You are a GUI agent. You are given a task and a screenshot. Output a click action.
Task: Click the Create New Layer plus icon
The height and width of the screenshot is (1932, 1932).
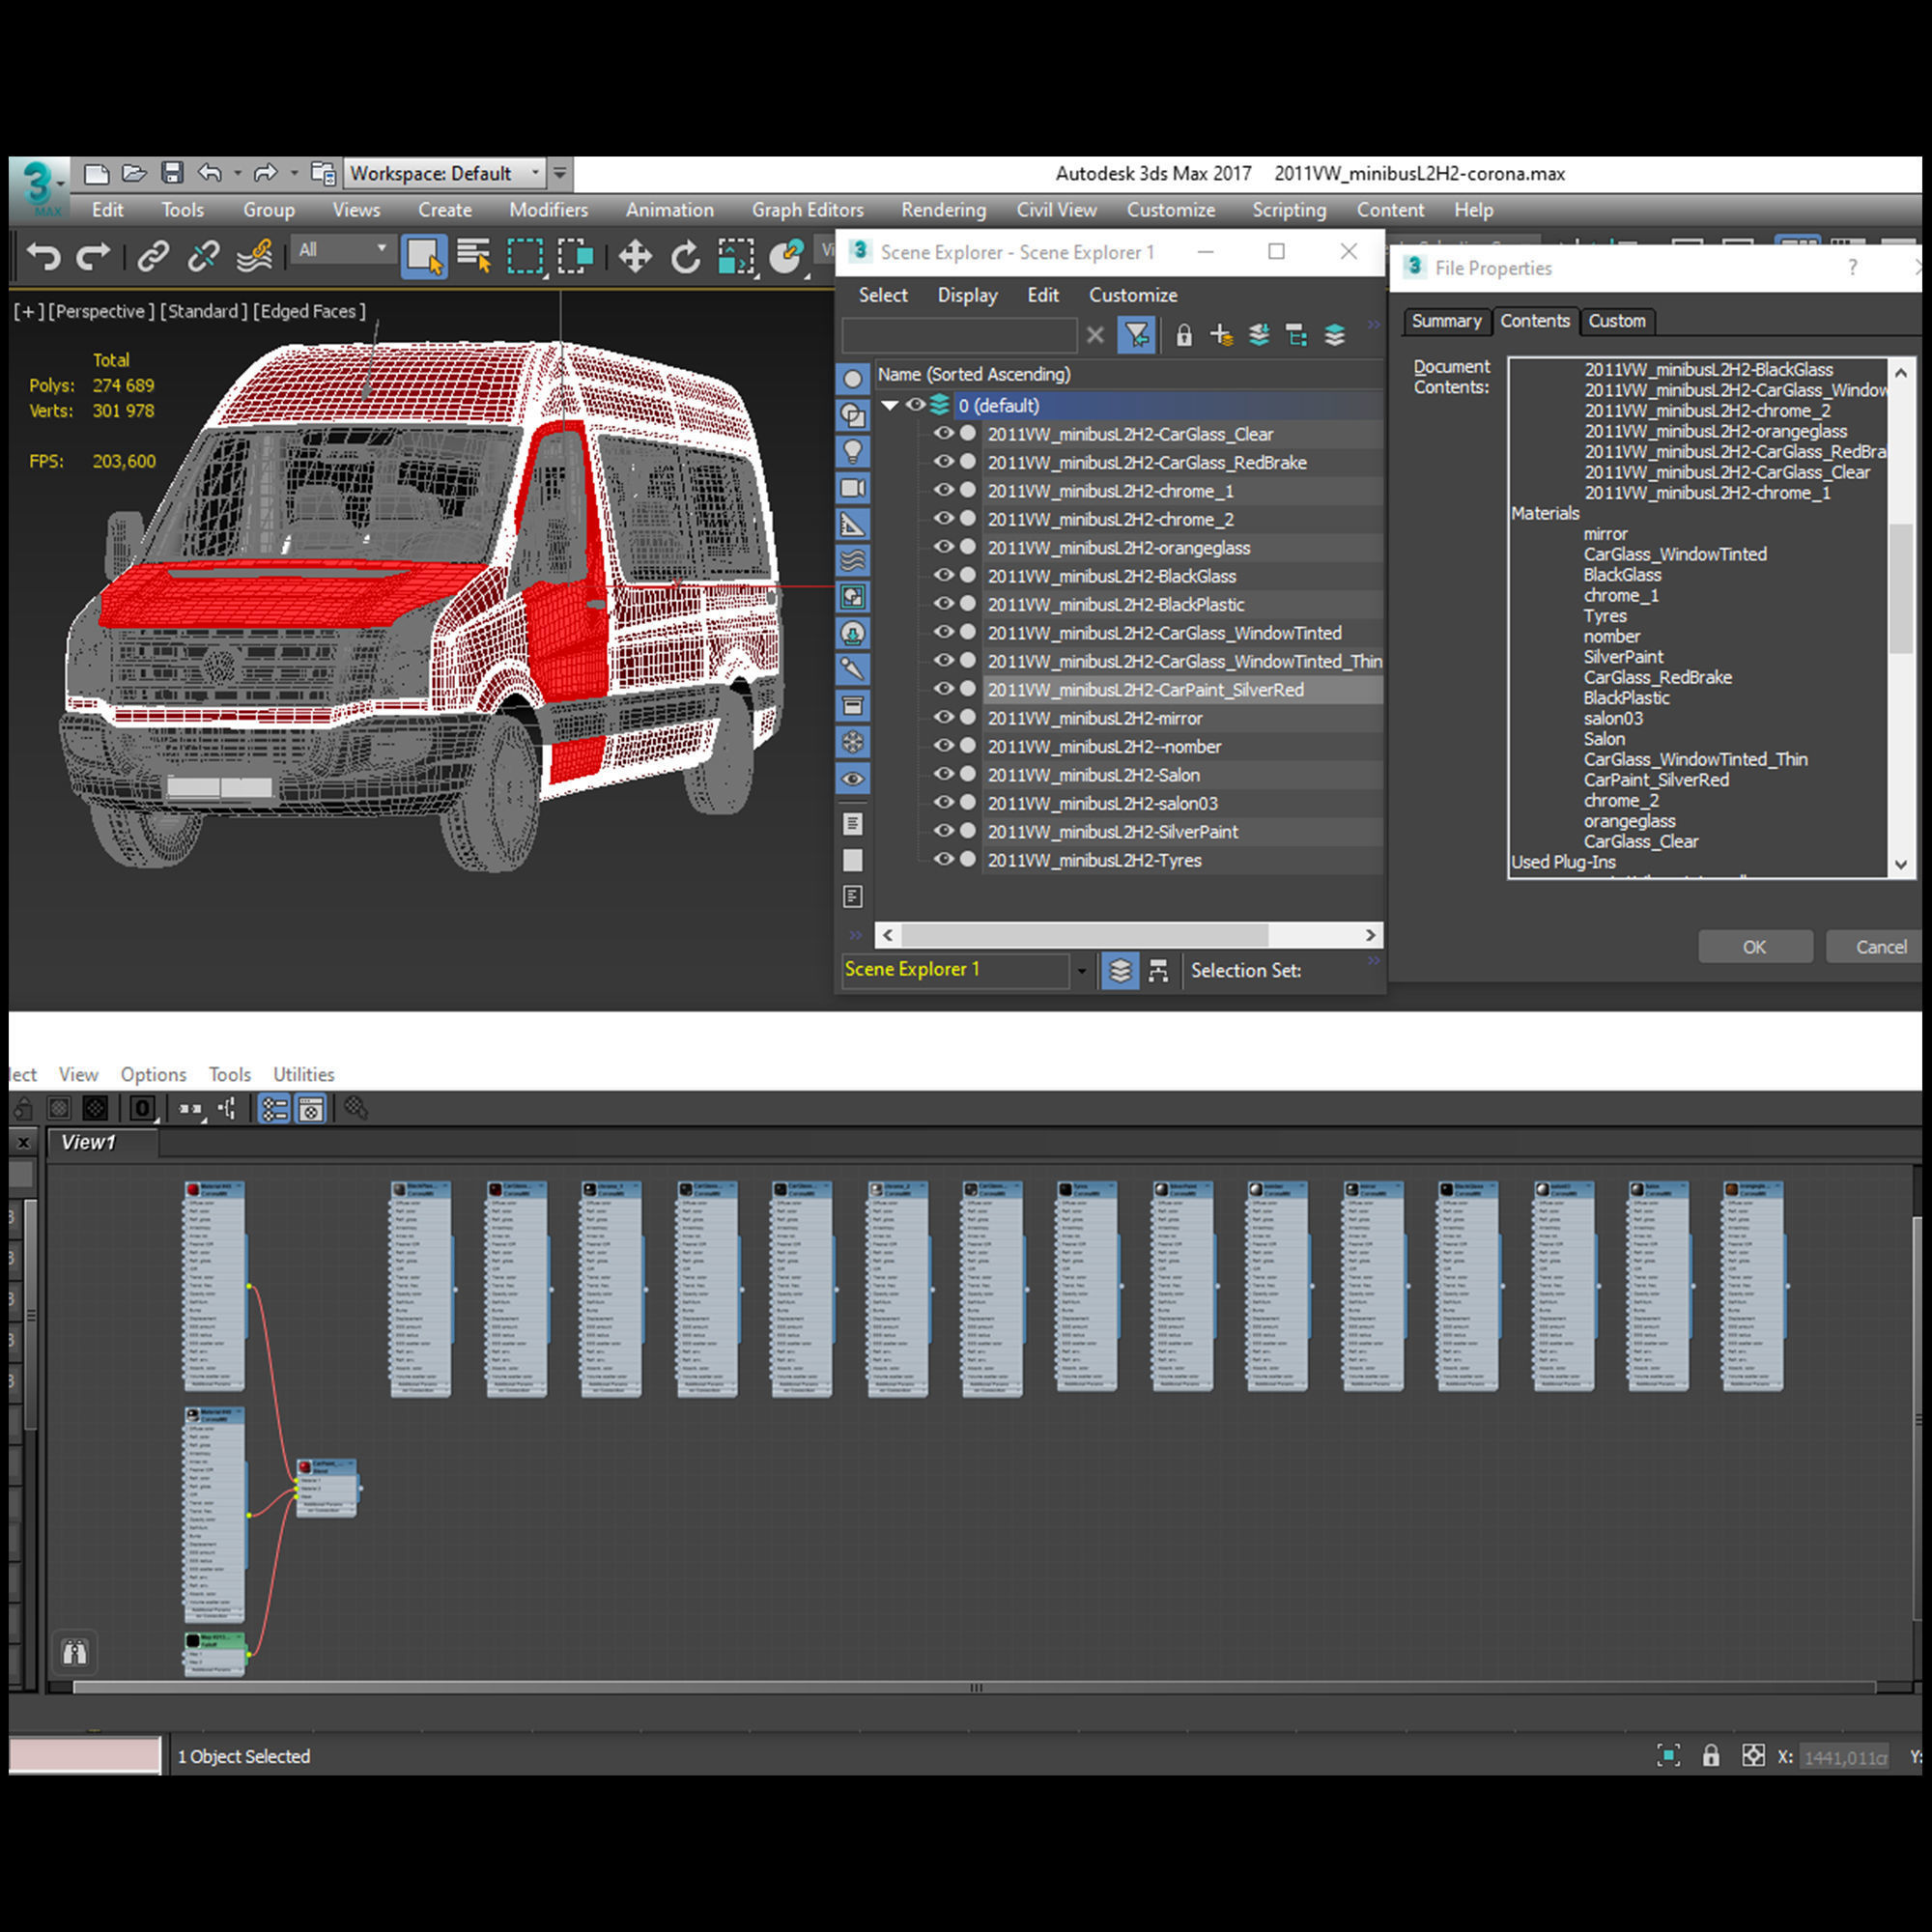1221,335
